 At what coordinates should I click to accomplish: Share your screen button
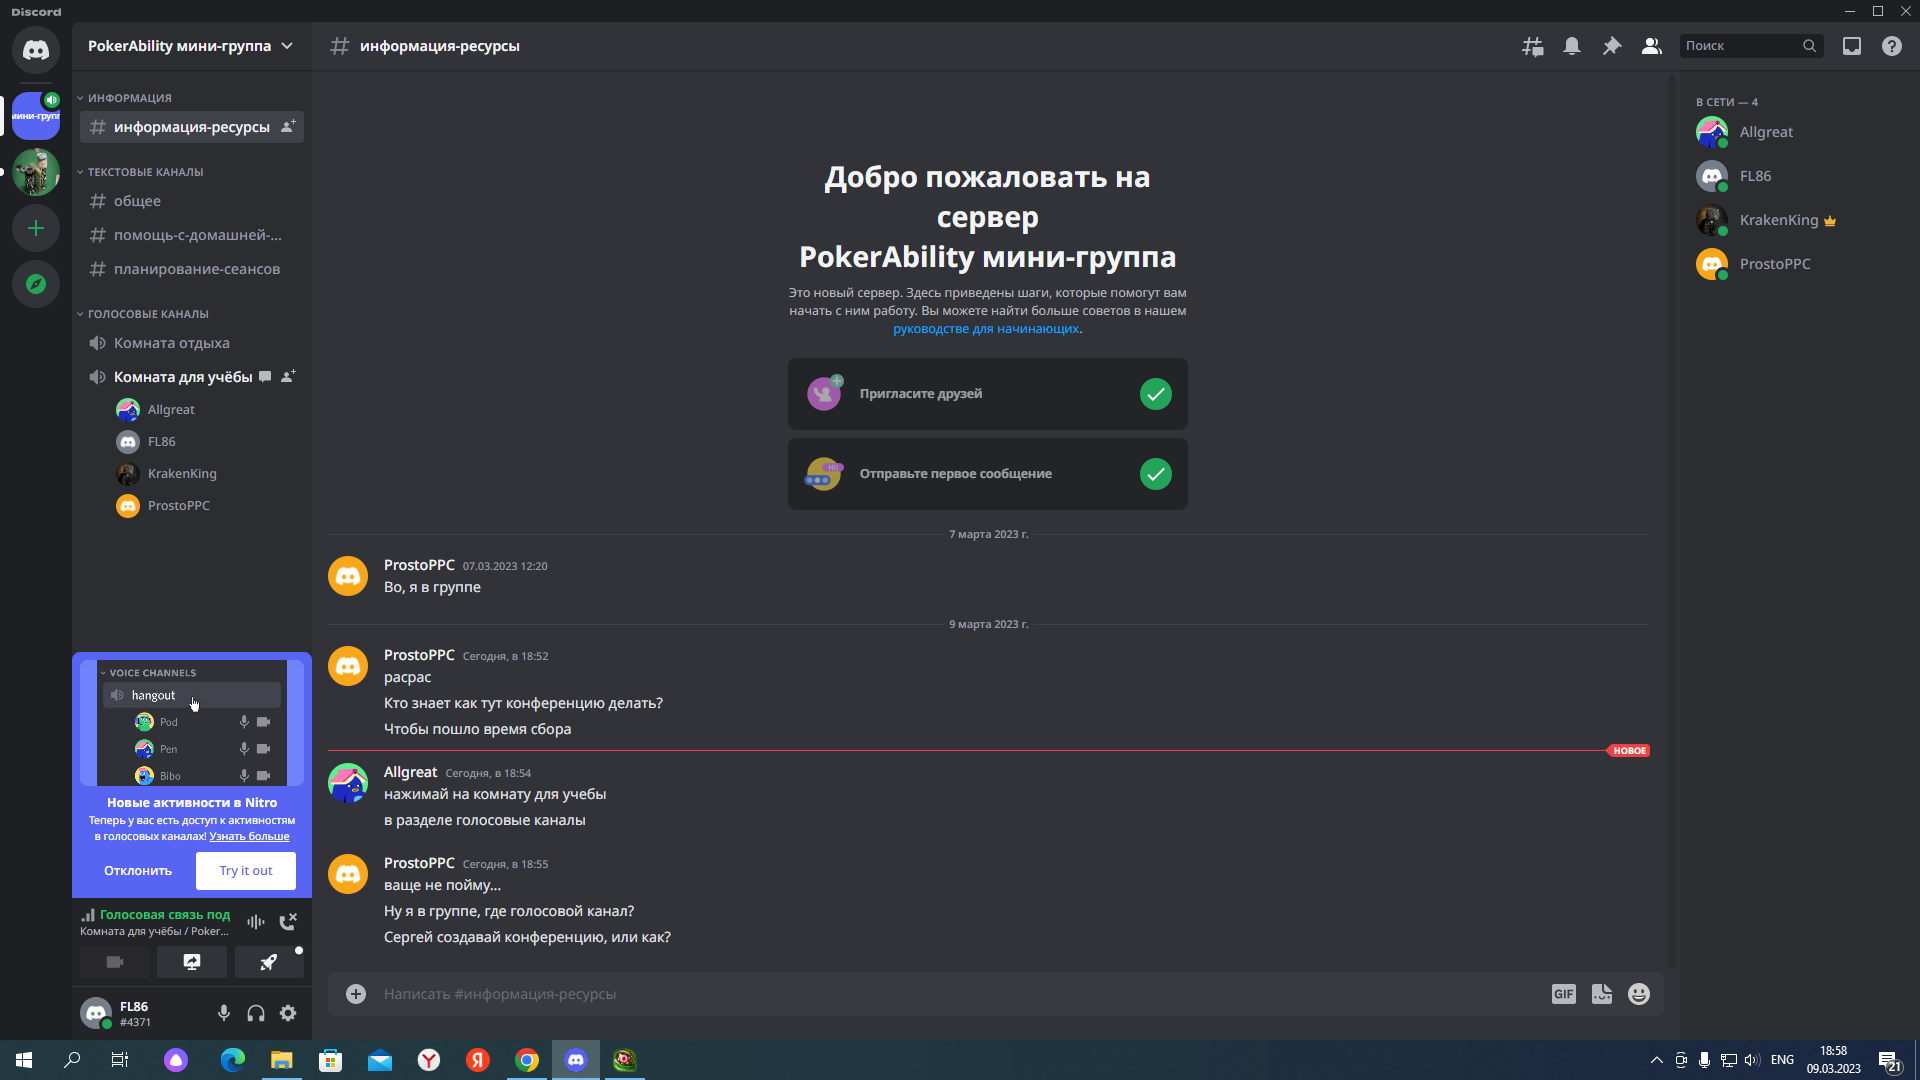pos(192,962)
